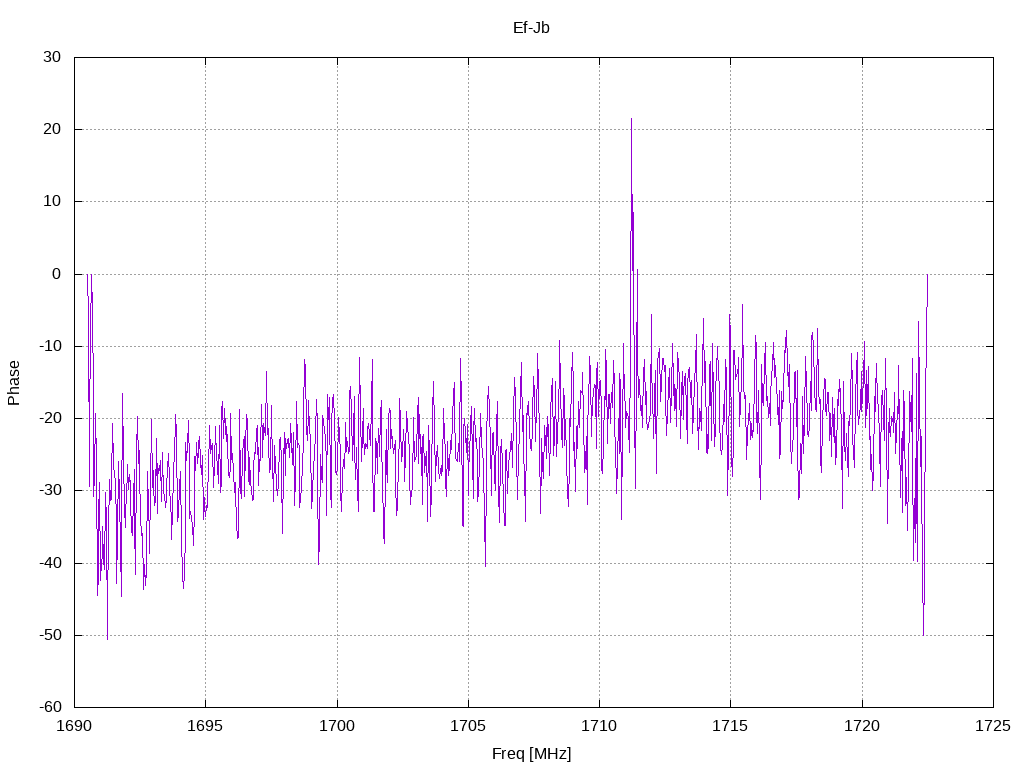Click the y-axis tick label 10
1024x768 pixels.
click(x=52, y=202)
